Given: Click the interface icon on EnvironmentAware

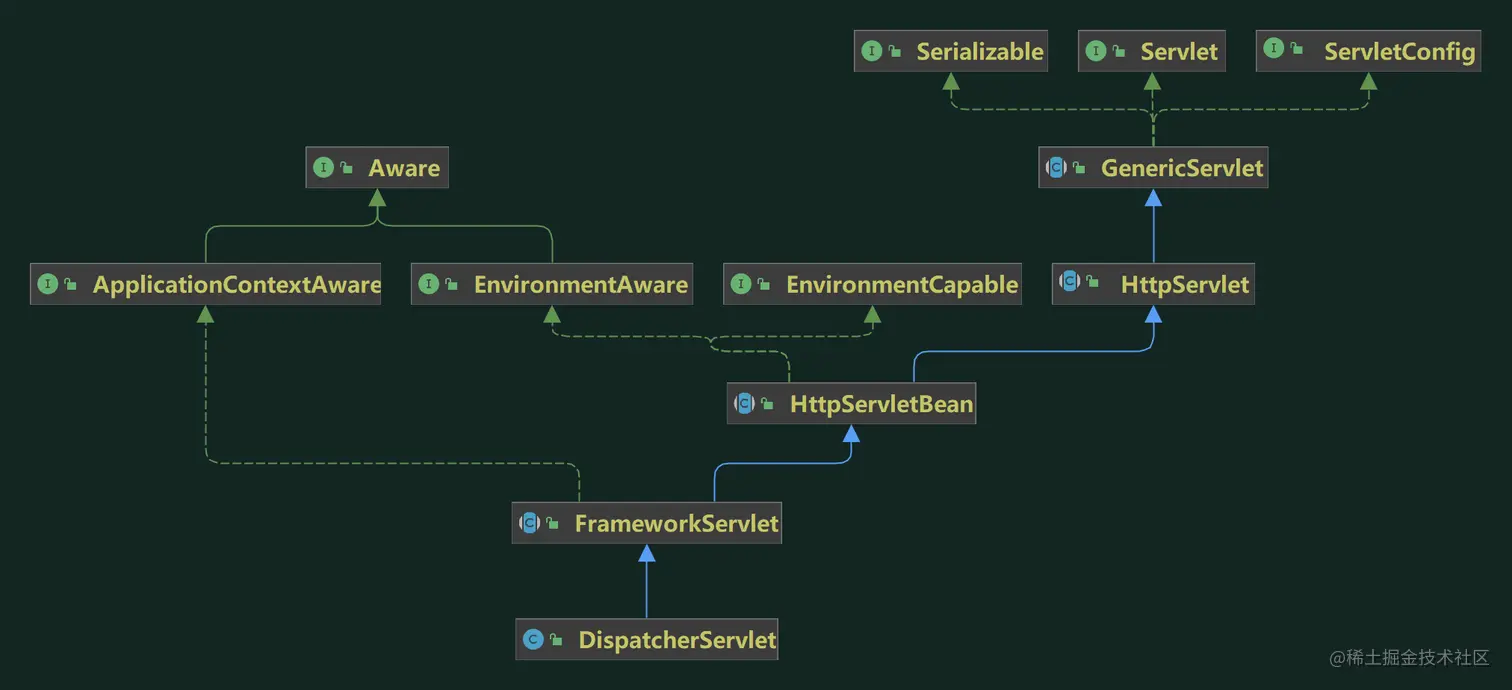Looking at the screenshot, I should pos(428,284).
